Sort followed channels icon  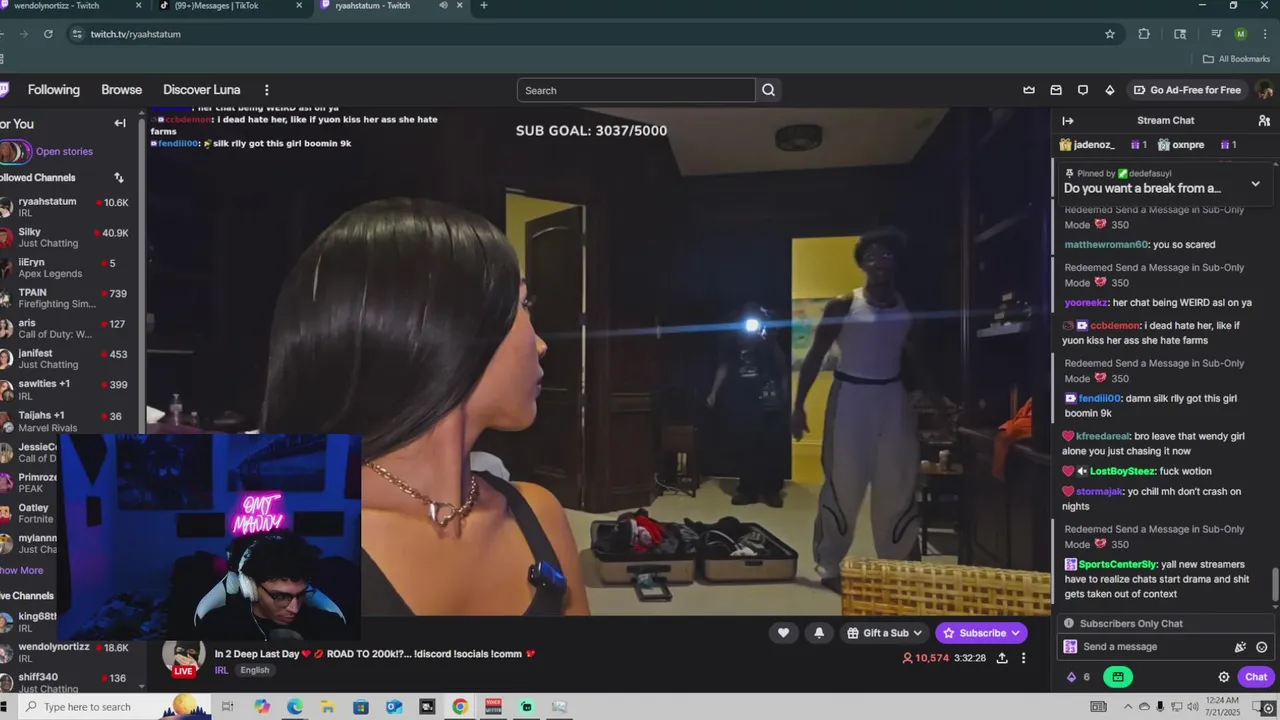[x=119, y=177]
